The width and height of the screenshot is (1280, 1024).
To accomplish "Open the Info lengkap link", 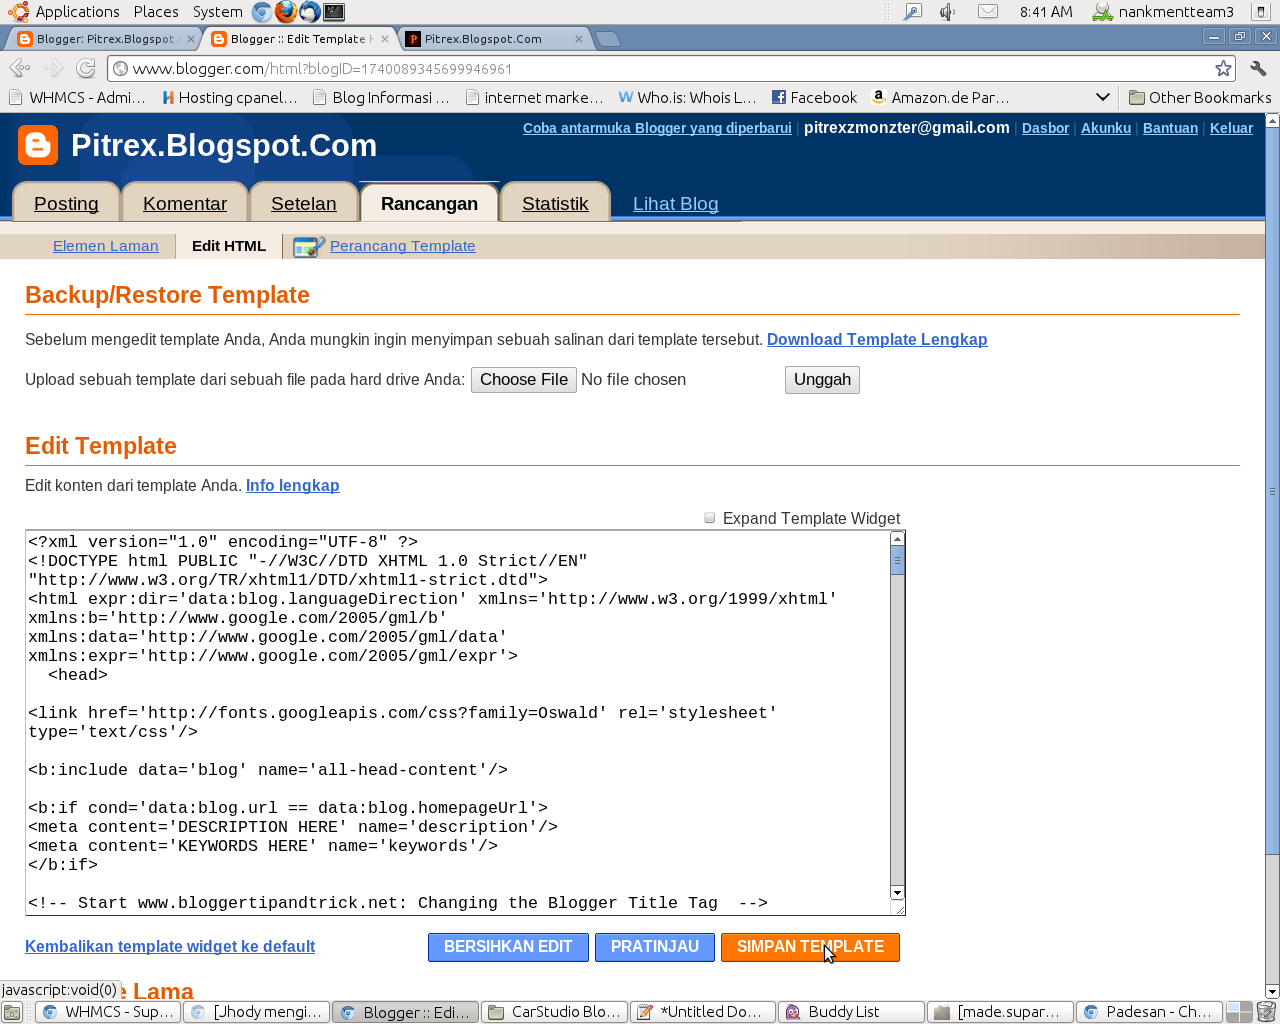I will coord(293,486).
